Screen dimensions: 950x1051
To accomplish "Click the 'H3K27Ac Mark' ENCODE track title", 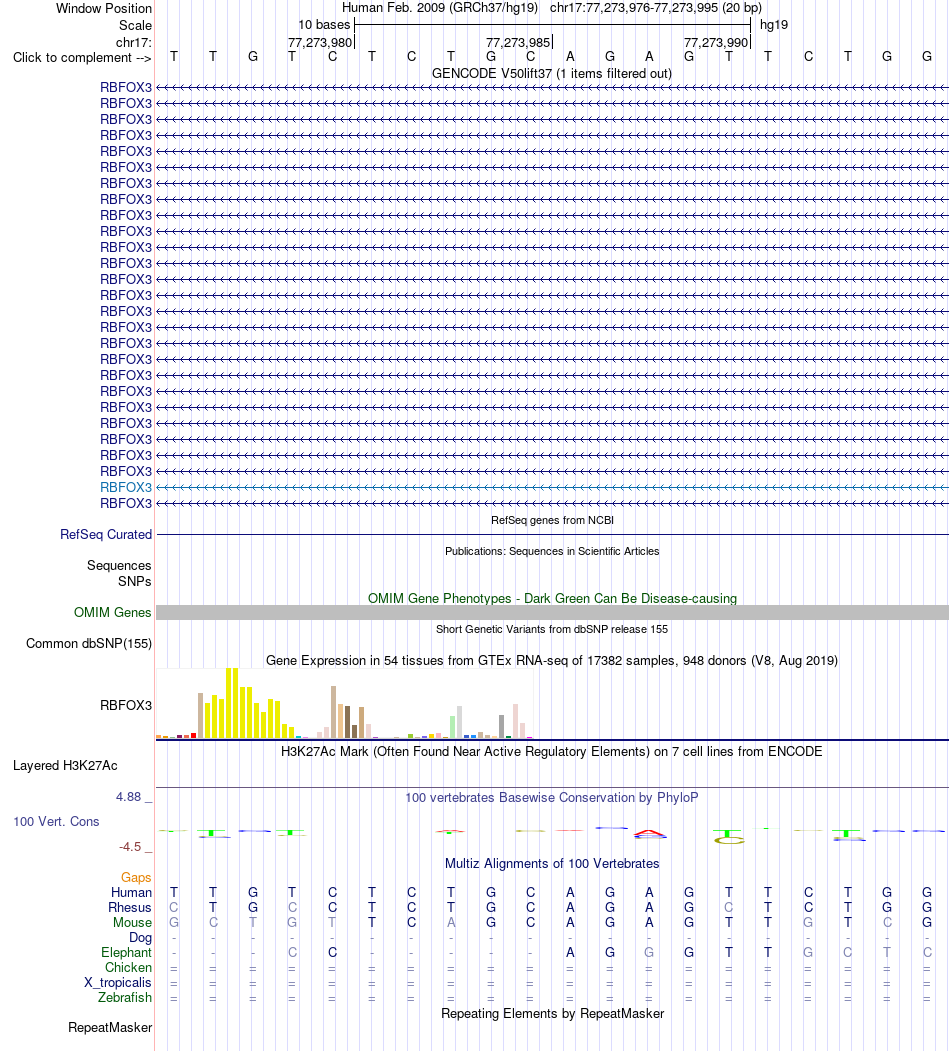I will 551,751.
